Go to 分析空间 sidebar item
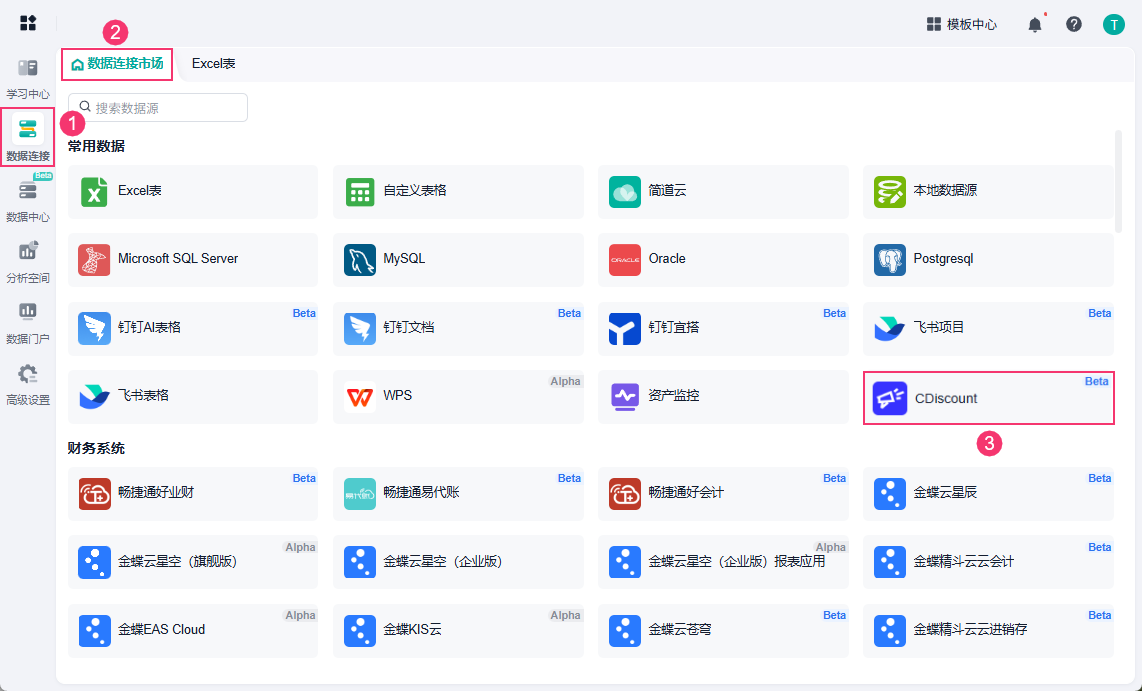 click(x=28, y=262)
